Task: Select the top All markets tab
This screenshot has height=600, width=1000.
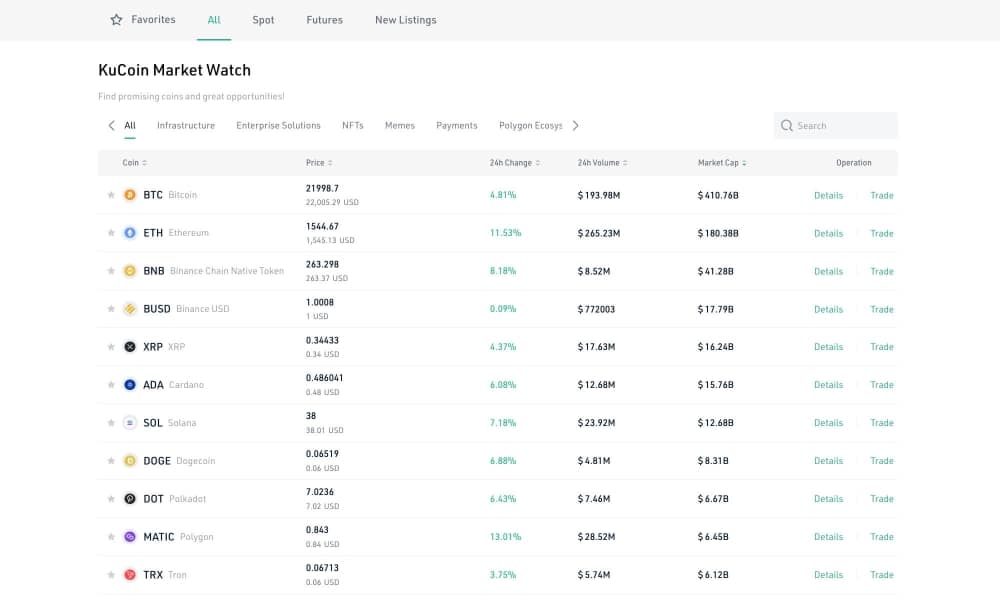Action: [x=214, y=20]
